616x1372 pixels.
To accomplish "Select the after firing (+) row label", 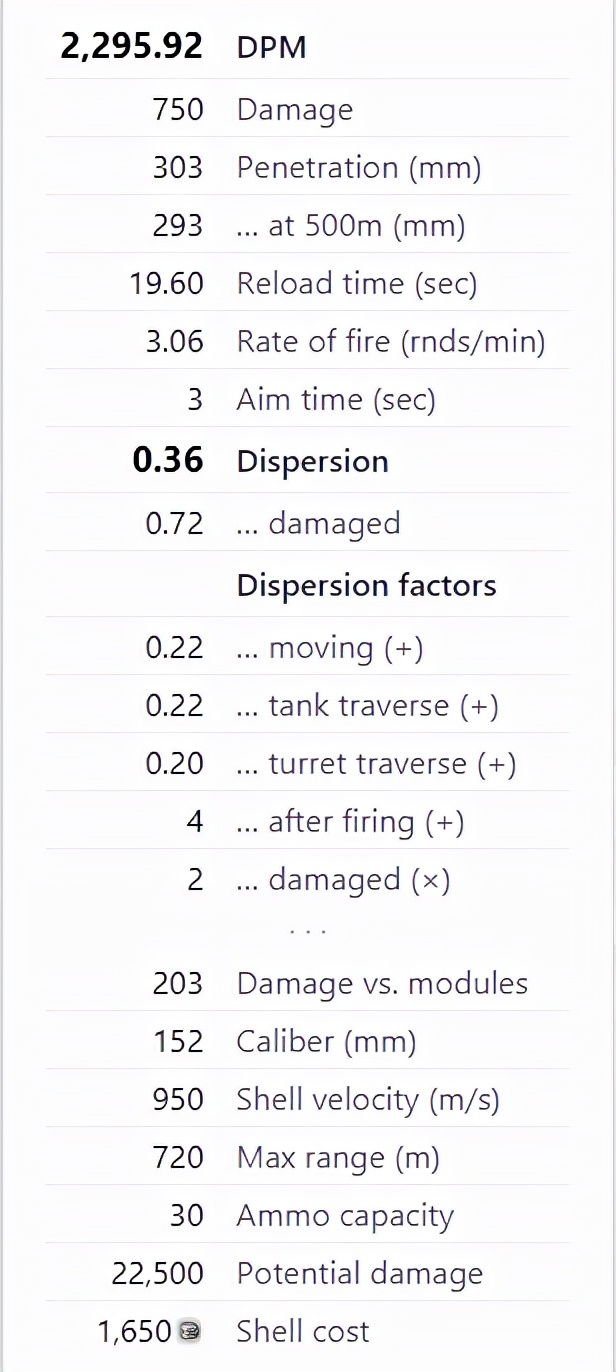I will (x=350, y=821).
